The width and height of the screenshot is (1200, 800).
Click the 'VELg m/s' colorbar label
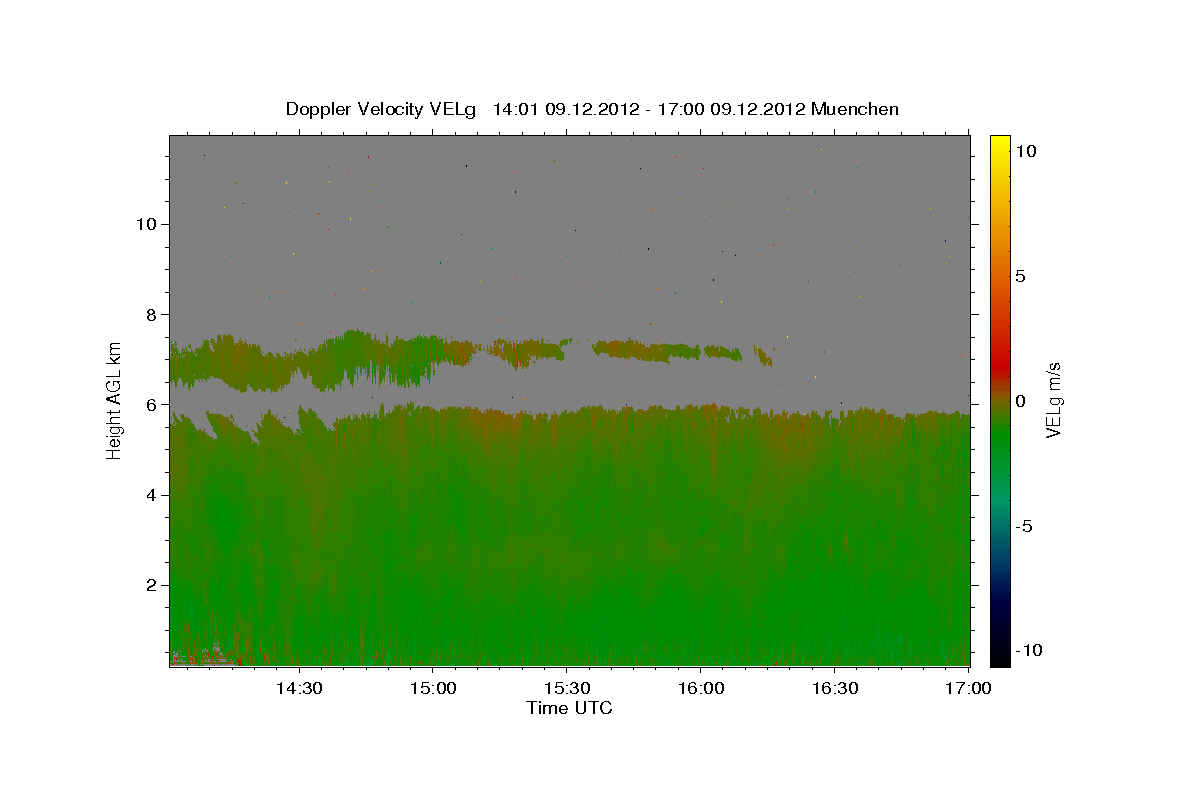1053,400
